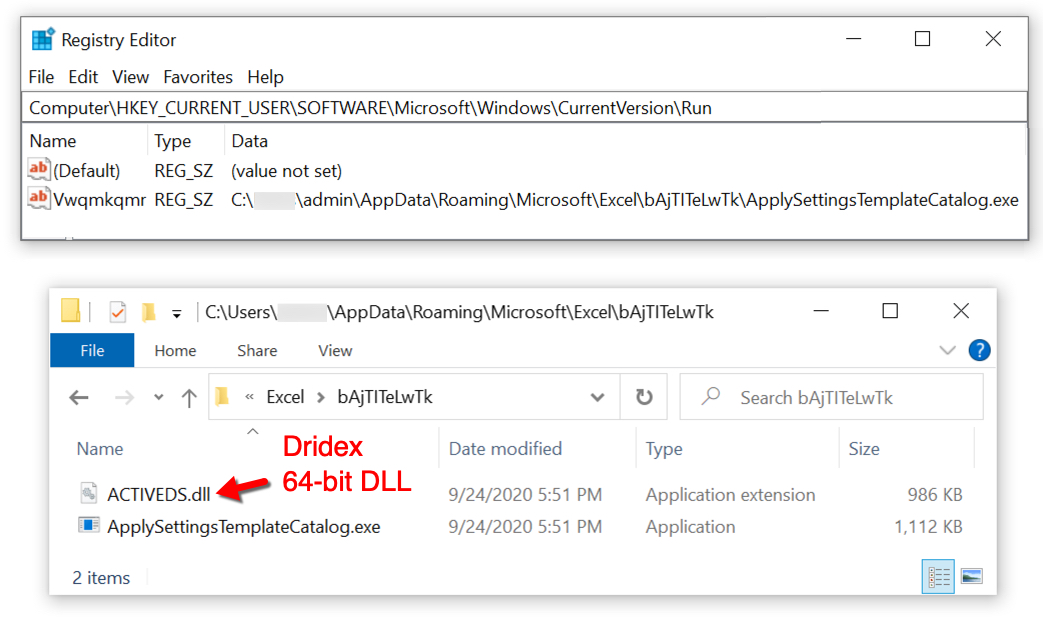The image size is (1043, 620).
Task: Go up one folder level
Action: tap(189, 398)
